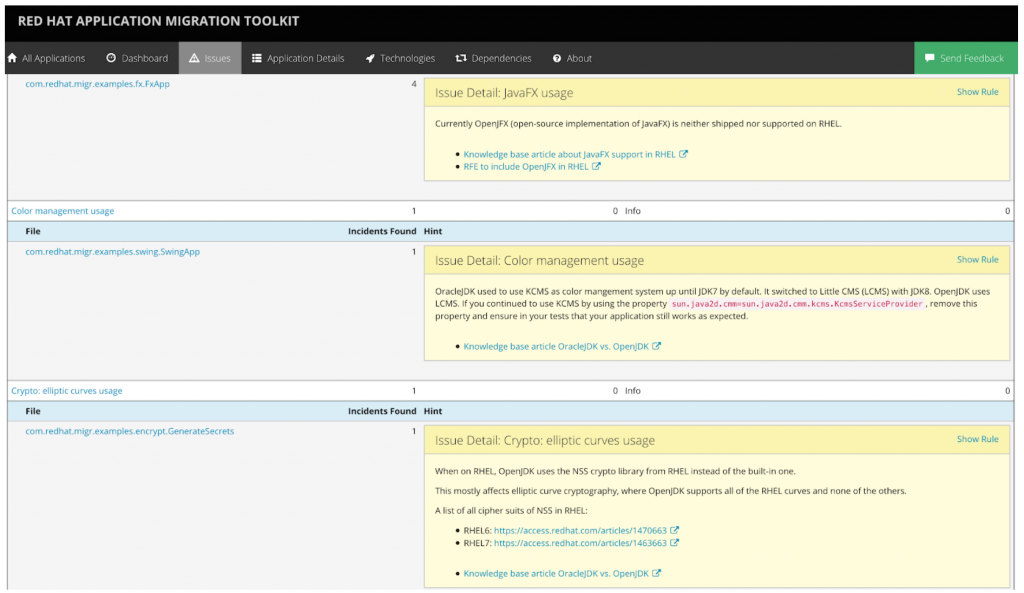
Task: Collapse the Color management usage issue row
Action: tap(62, 211)
